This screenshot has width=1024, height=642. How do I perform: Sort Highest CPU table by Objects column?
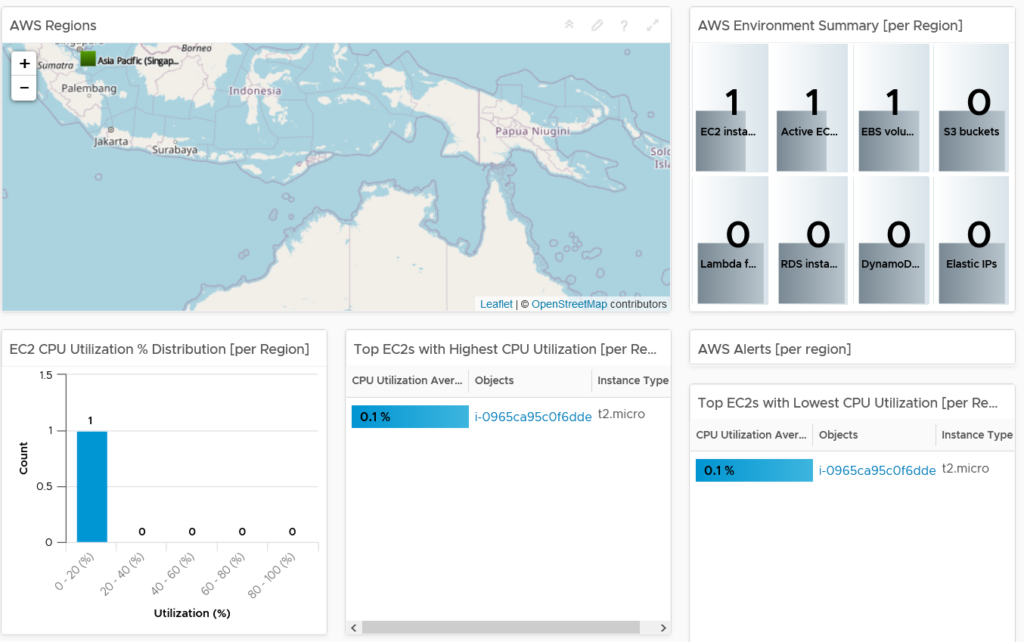tap(530, 380)
